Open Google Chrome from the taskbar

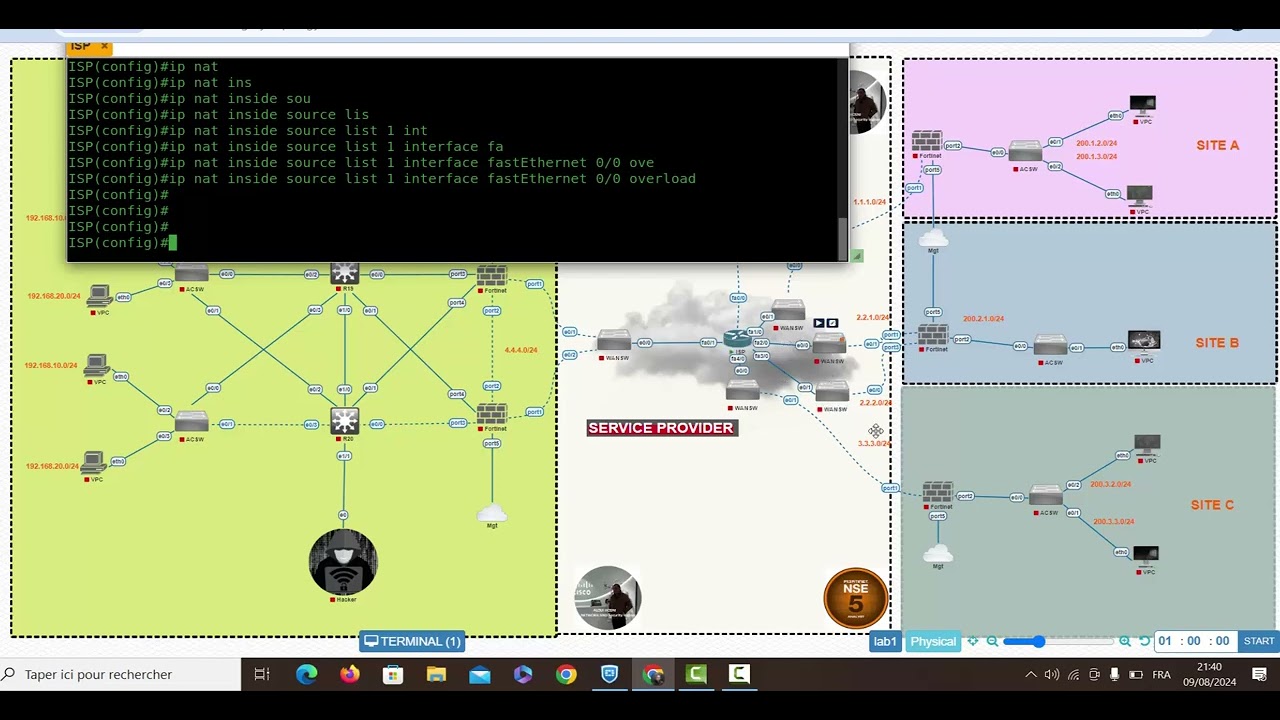point(566,674)
